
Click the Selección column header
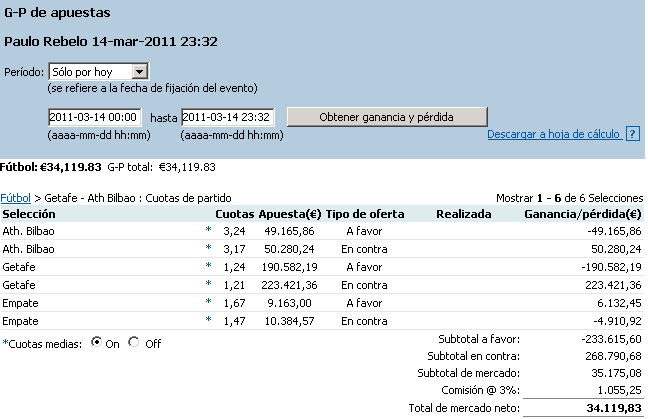pos(29,214)
